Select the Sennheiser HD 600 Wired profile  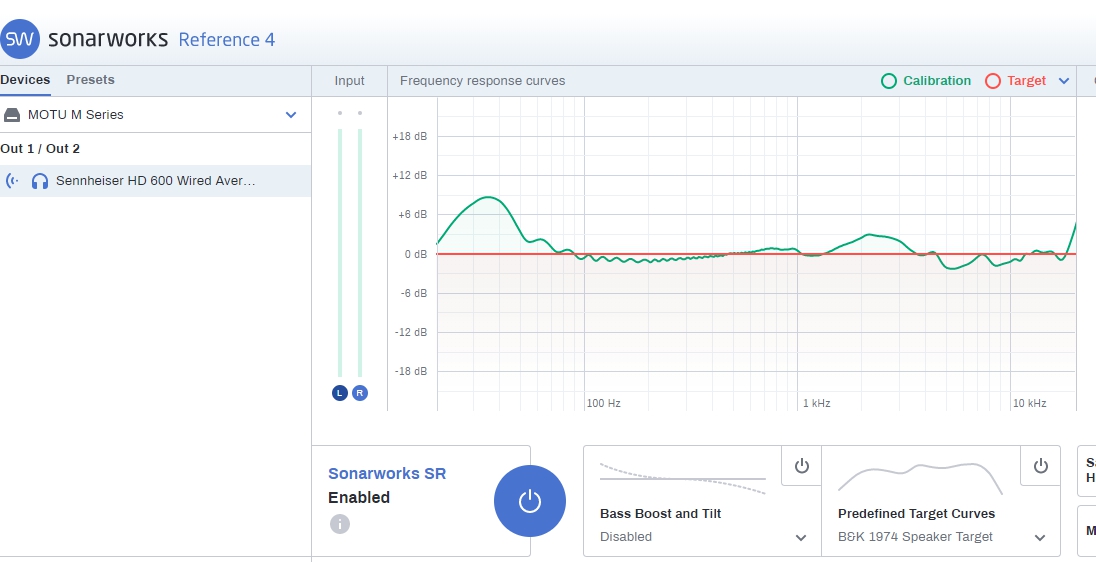pyautogui.click(x=155, y=180)
